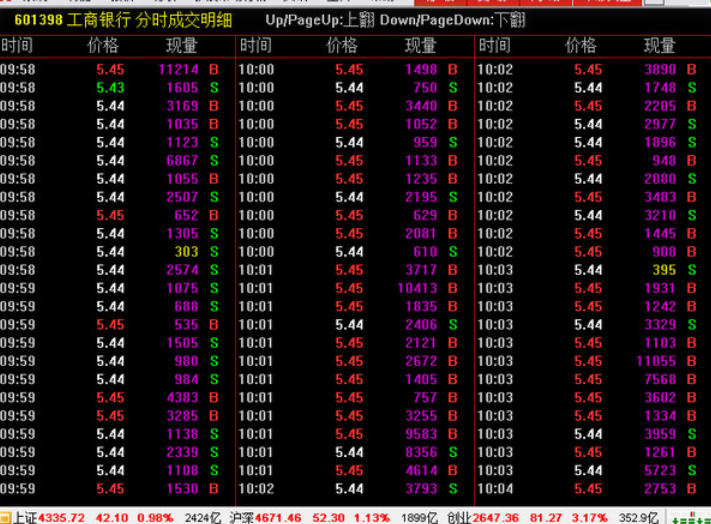Click the first column's 时间 header

point(17,45)
